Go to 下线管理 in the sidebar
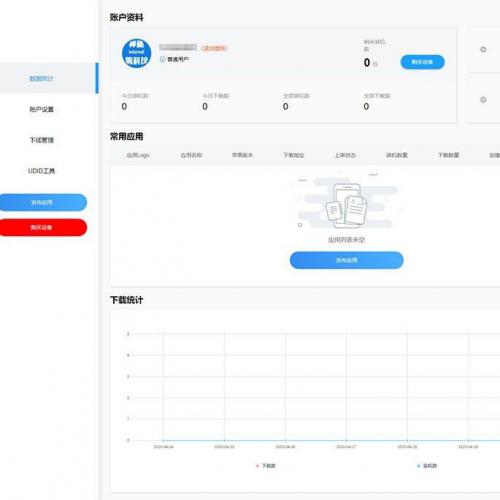The width and height of the screenshot is (500, 500). click(42, 140)
